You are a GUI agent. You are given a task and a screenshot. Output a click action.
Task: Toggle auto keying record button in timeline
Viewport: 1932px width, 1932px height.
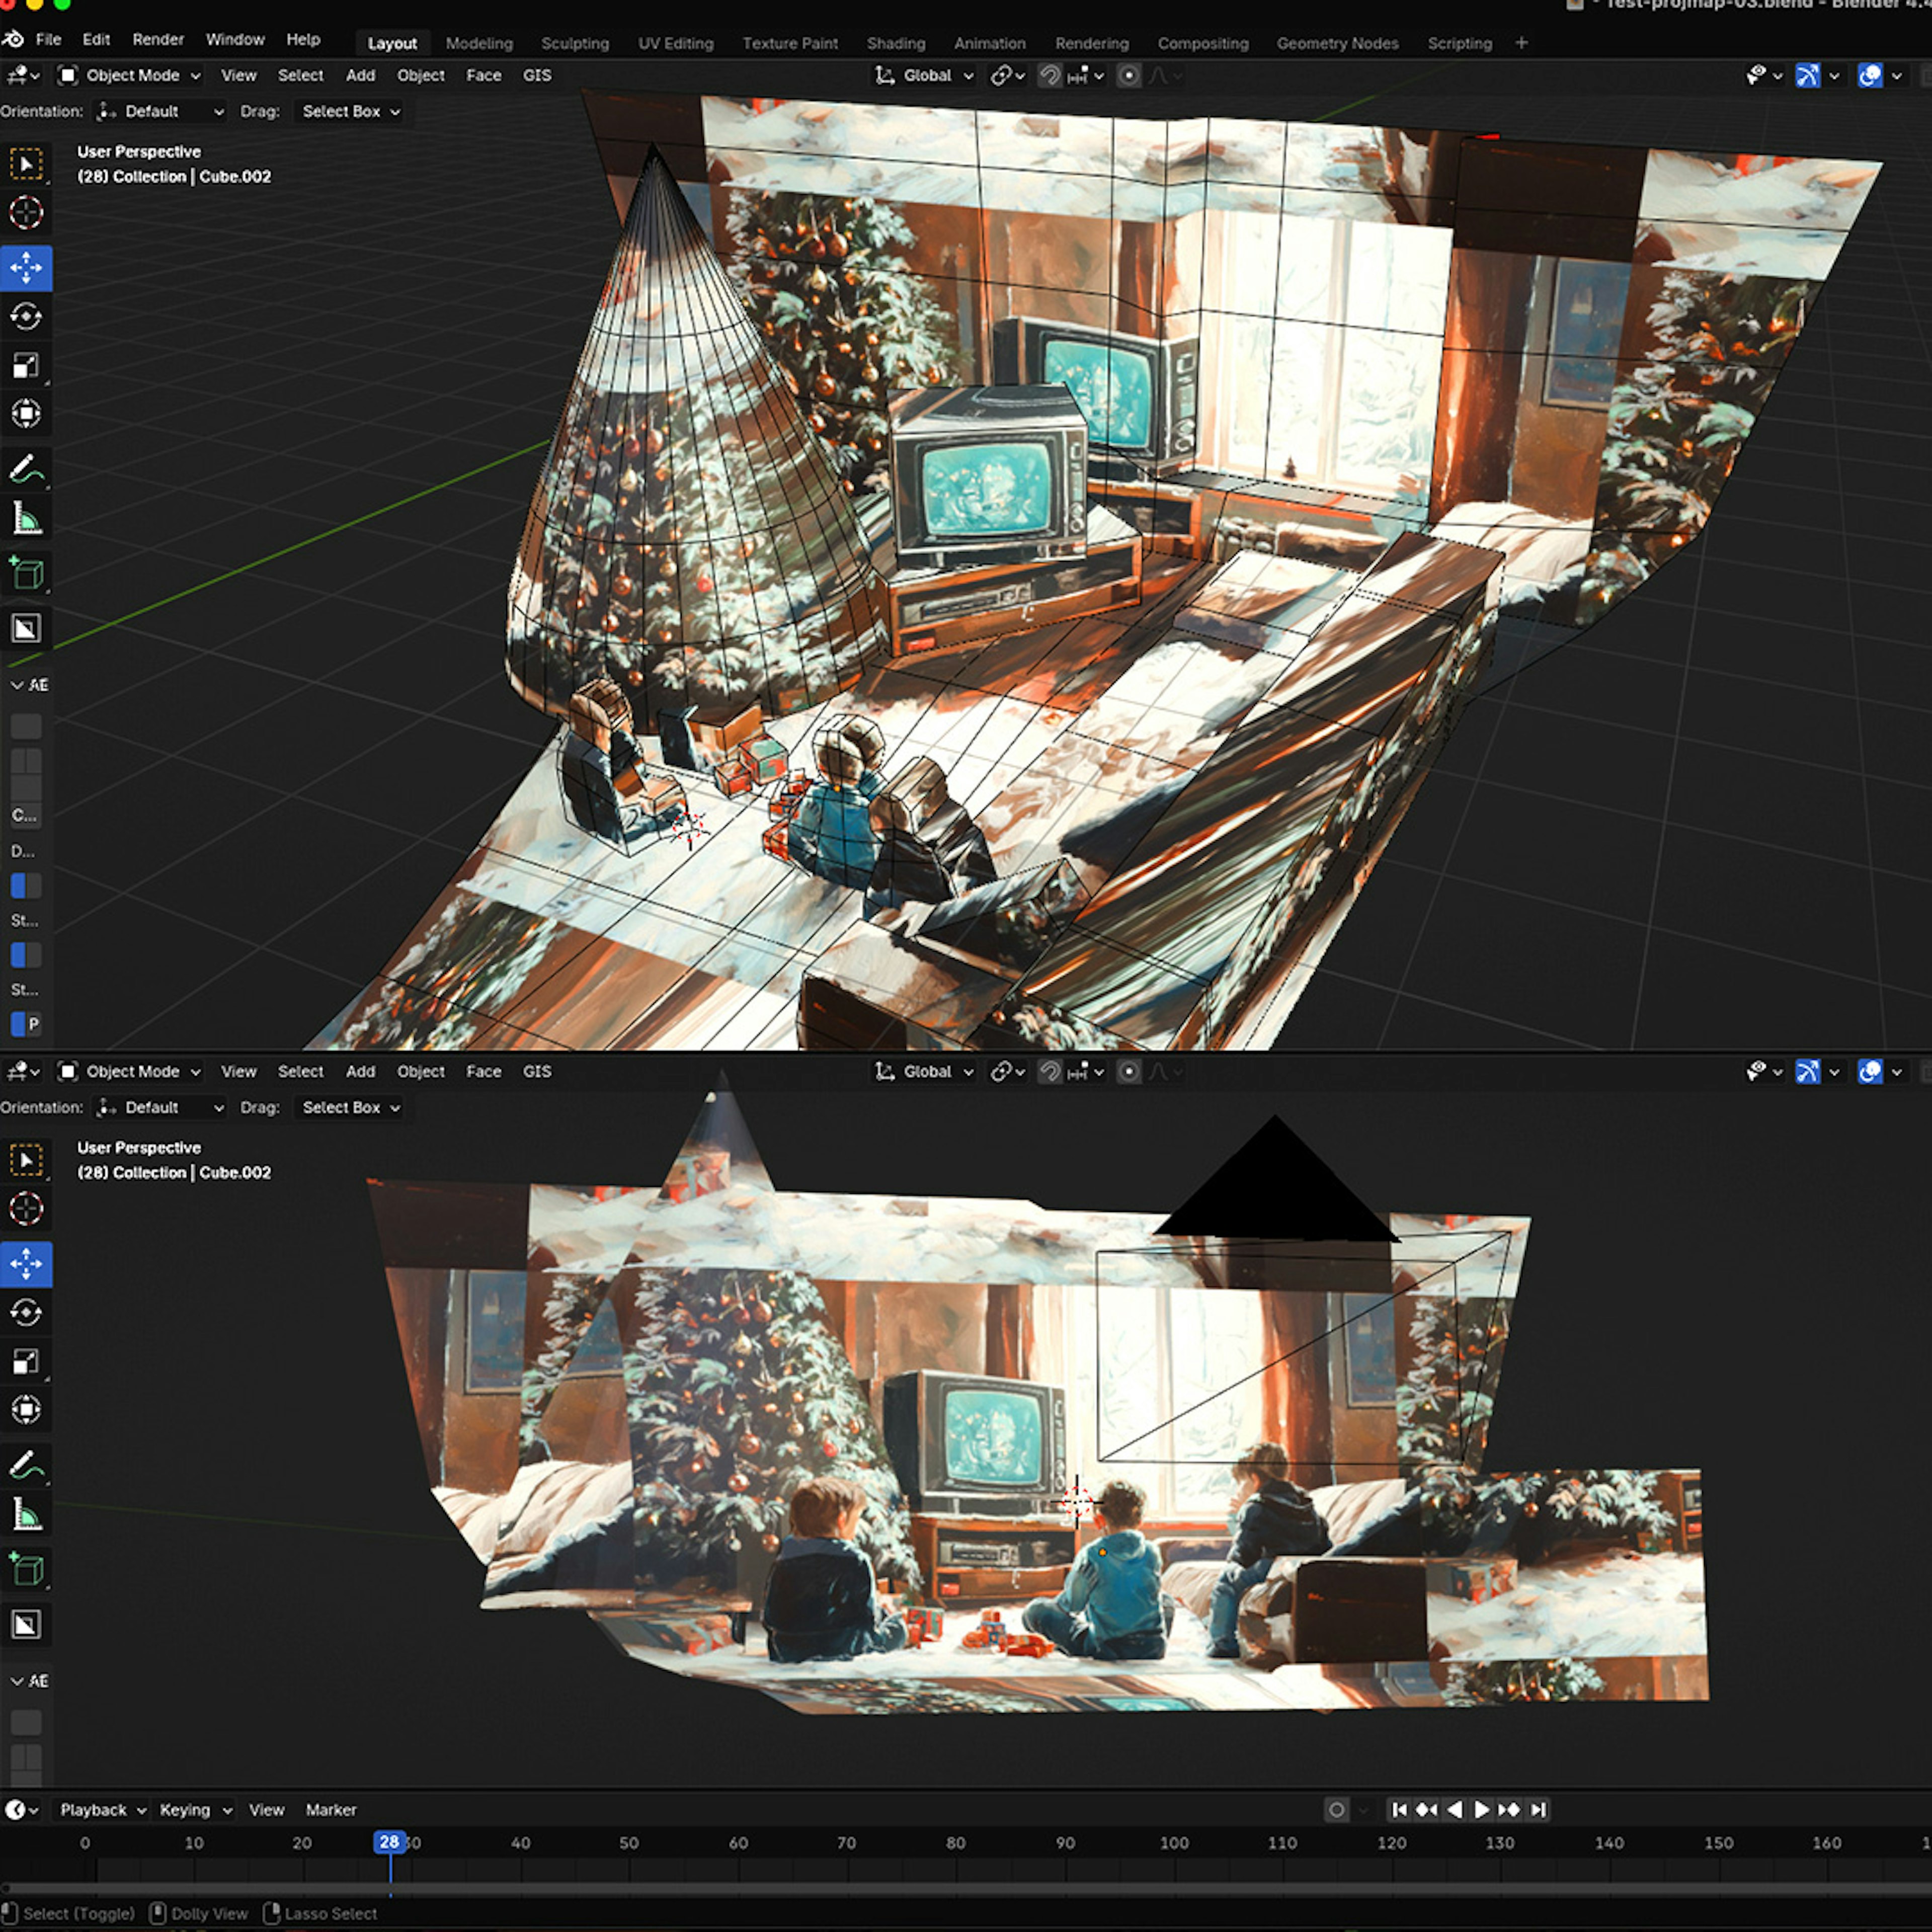(1336, 1809)
